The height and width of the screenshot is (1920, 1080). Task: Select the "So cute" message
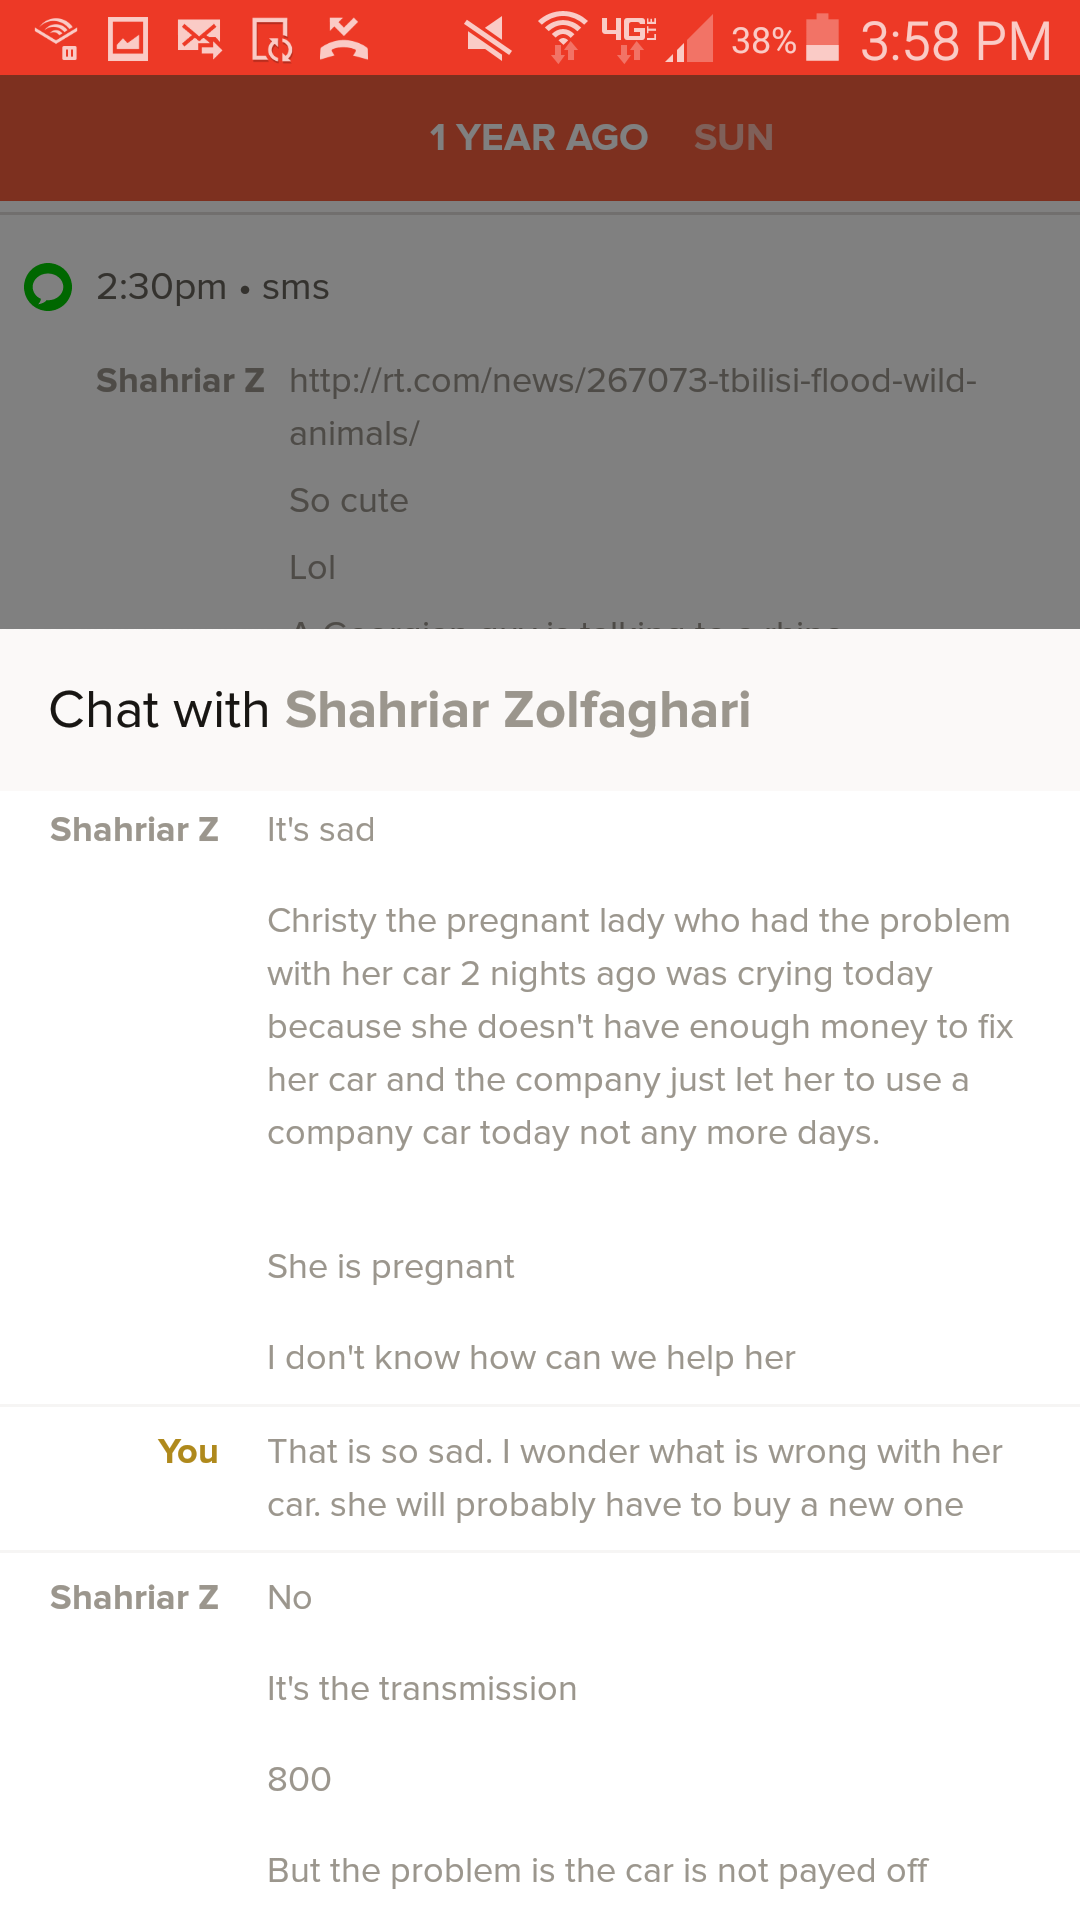[x=349, y=500]
